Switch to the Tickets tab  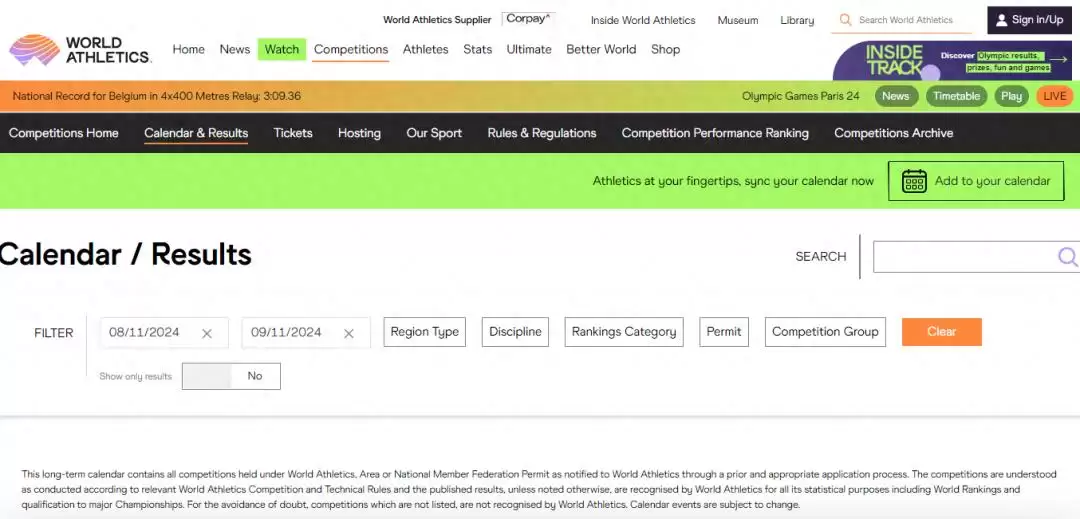click(x=293, y=133)
